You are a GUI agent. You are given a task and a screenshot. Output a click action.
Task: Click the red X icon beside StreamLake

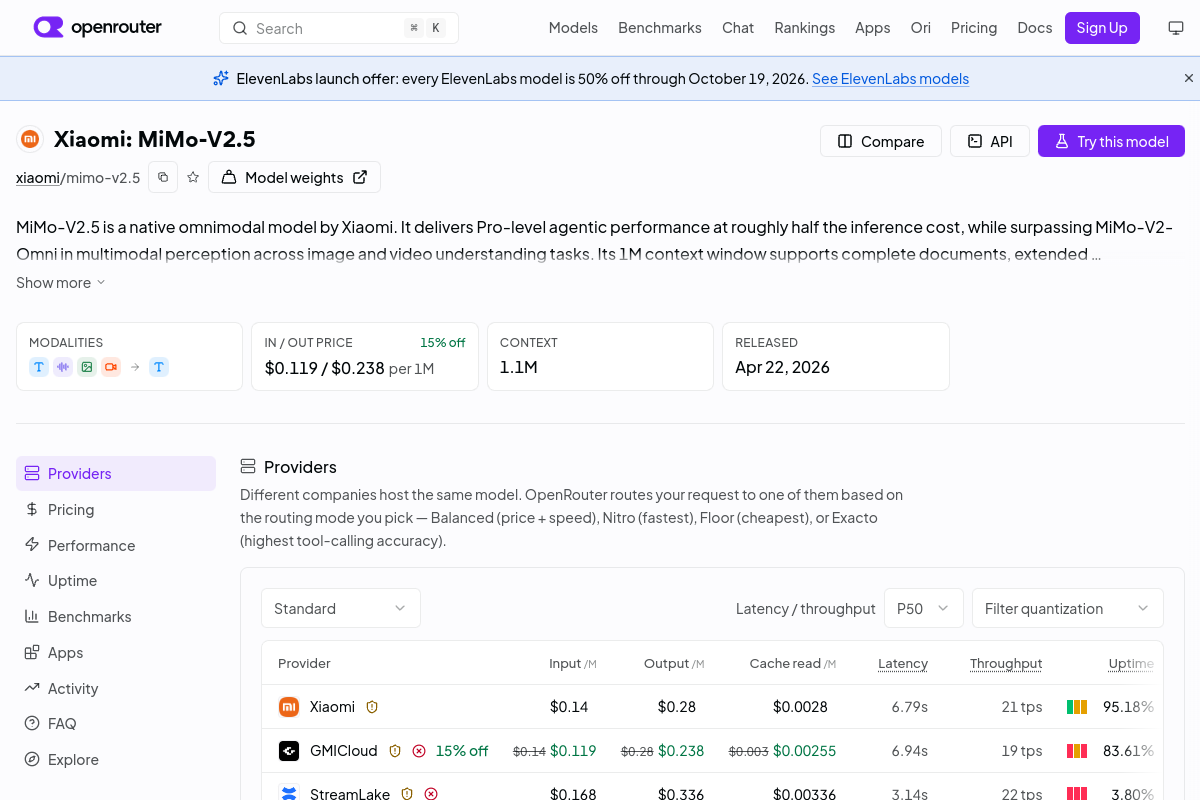pyautogui.click(x=431, y=794)
